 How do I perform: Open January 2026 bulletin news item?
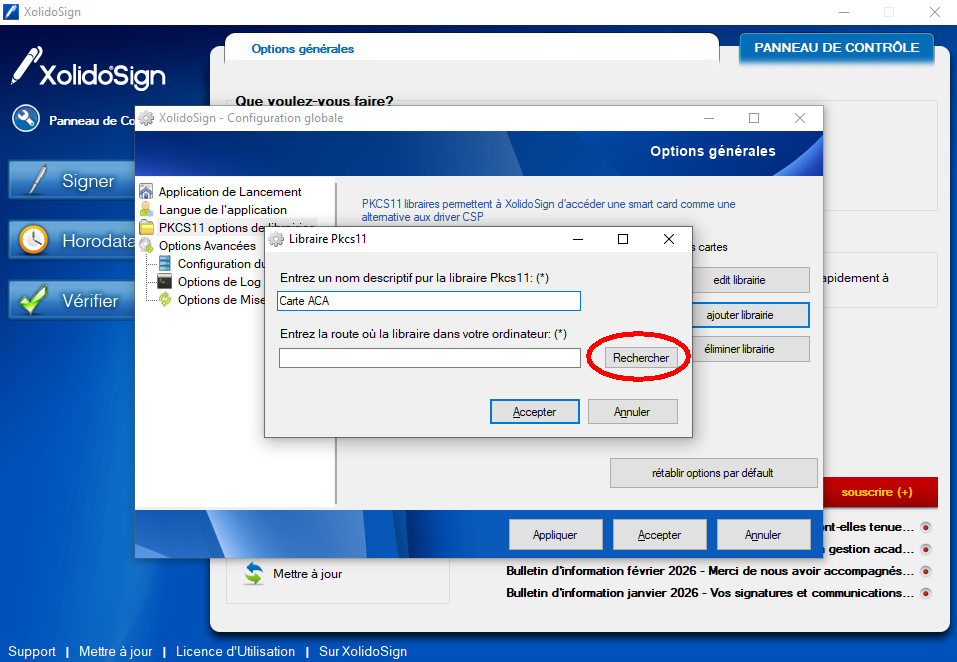pyautogui.click(x=709, y=593)
